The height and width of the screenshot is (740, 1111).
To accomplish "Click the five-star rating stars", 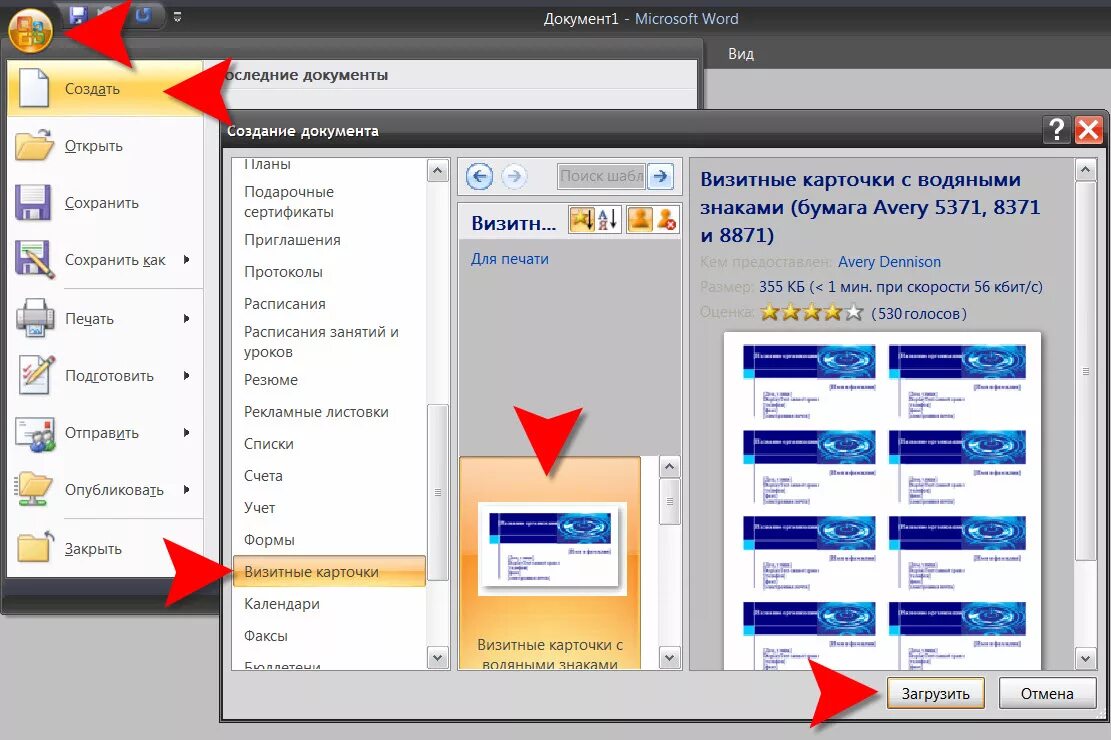I will (811, 313).
